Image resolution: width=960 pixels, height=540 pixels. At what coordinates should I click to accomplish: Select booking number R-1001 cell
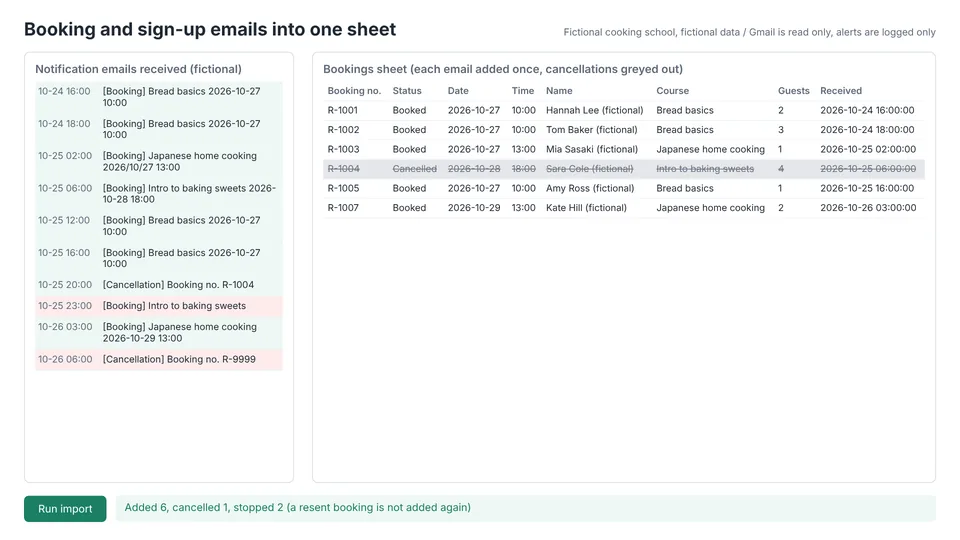point(342,110)
